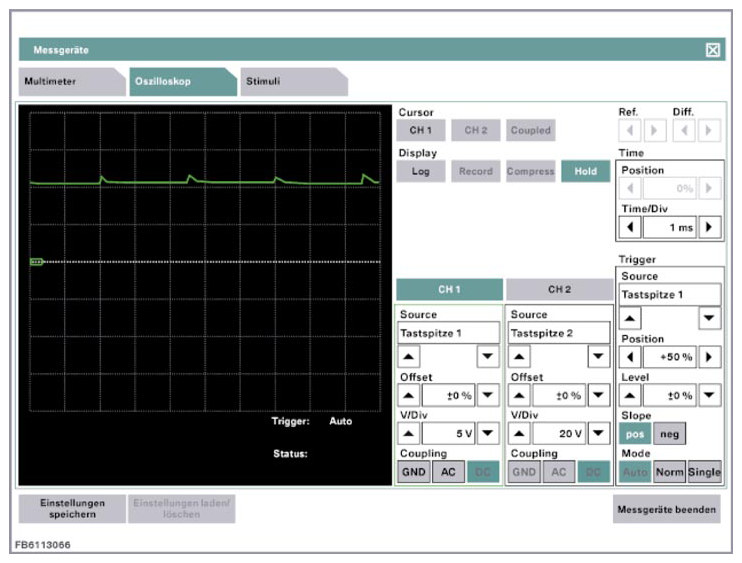Set trigger mode to Norm
The width and height of the screenshot is (742, 563).
(669, 472)
